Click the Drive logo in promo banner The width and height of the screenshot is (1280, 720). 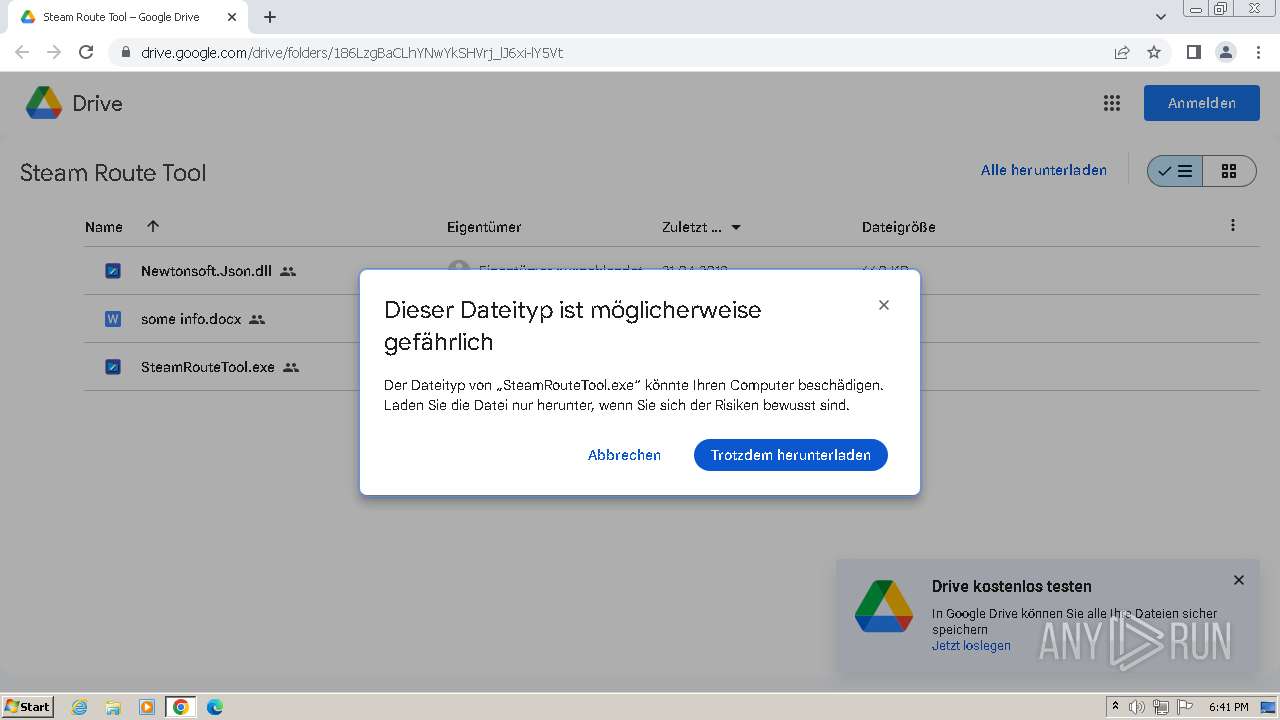pos(884,606)
